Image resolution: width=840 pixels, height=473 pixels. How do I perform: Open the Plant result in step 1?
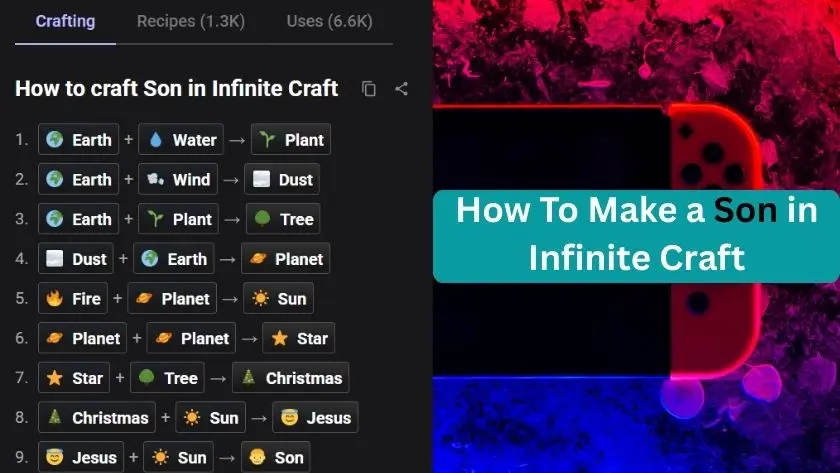(291, 139)
